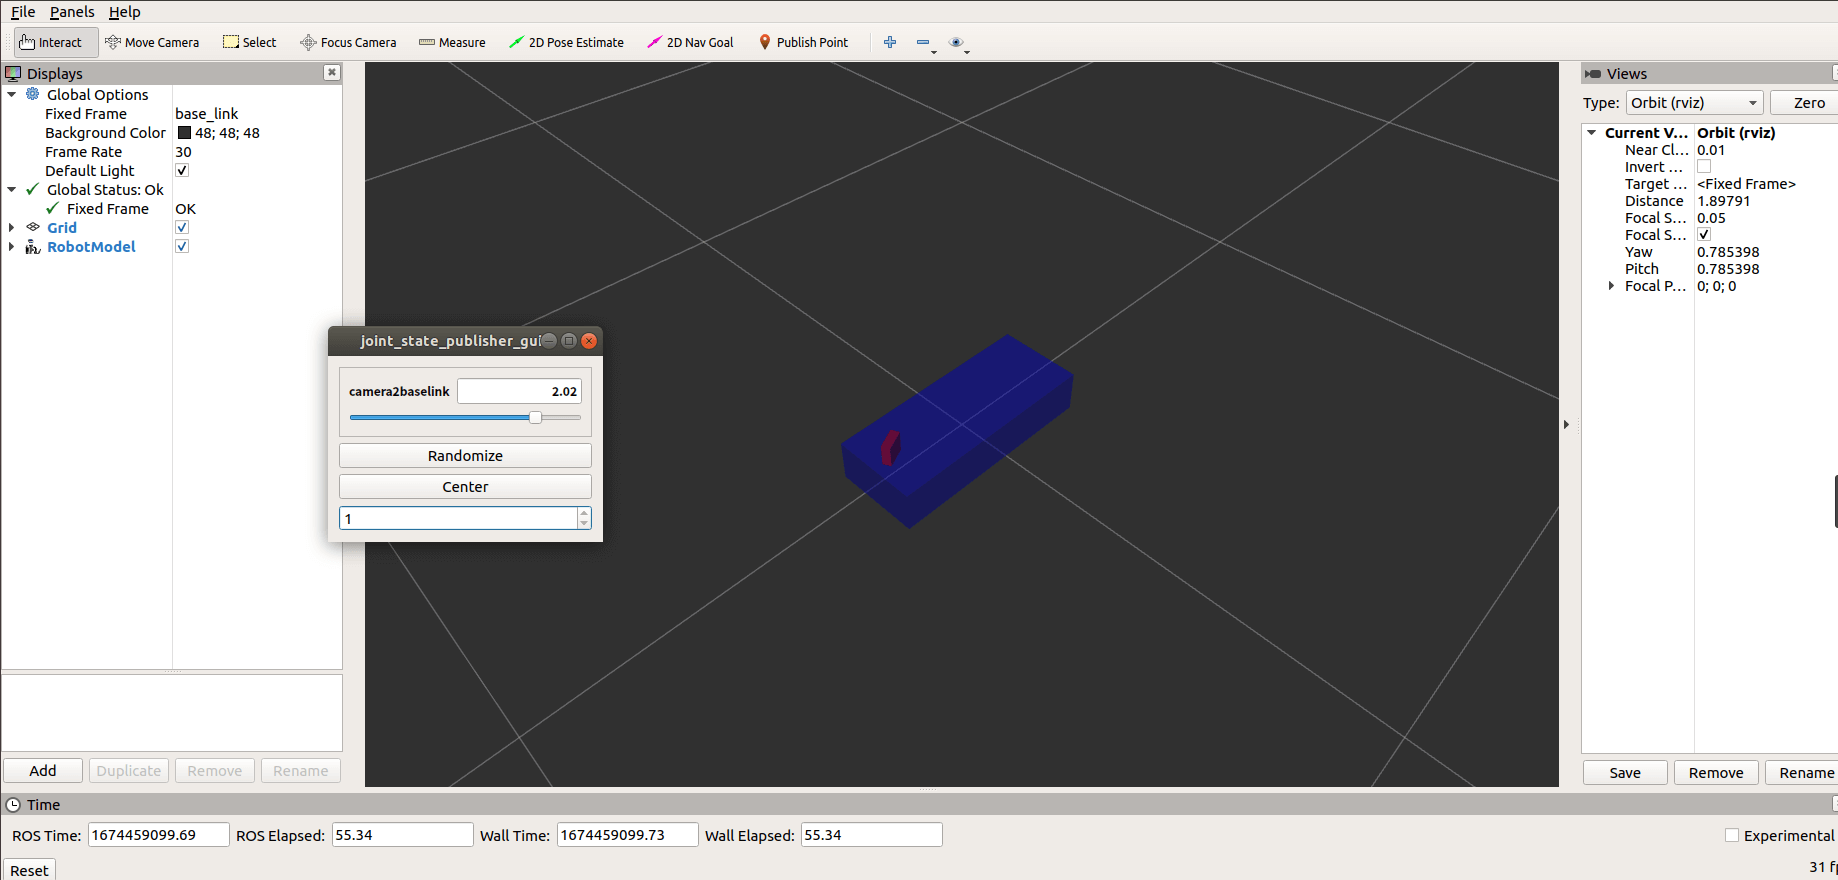Enable the Experimental checkbox
This screenshot has height=880, width=1838.
1732,835
